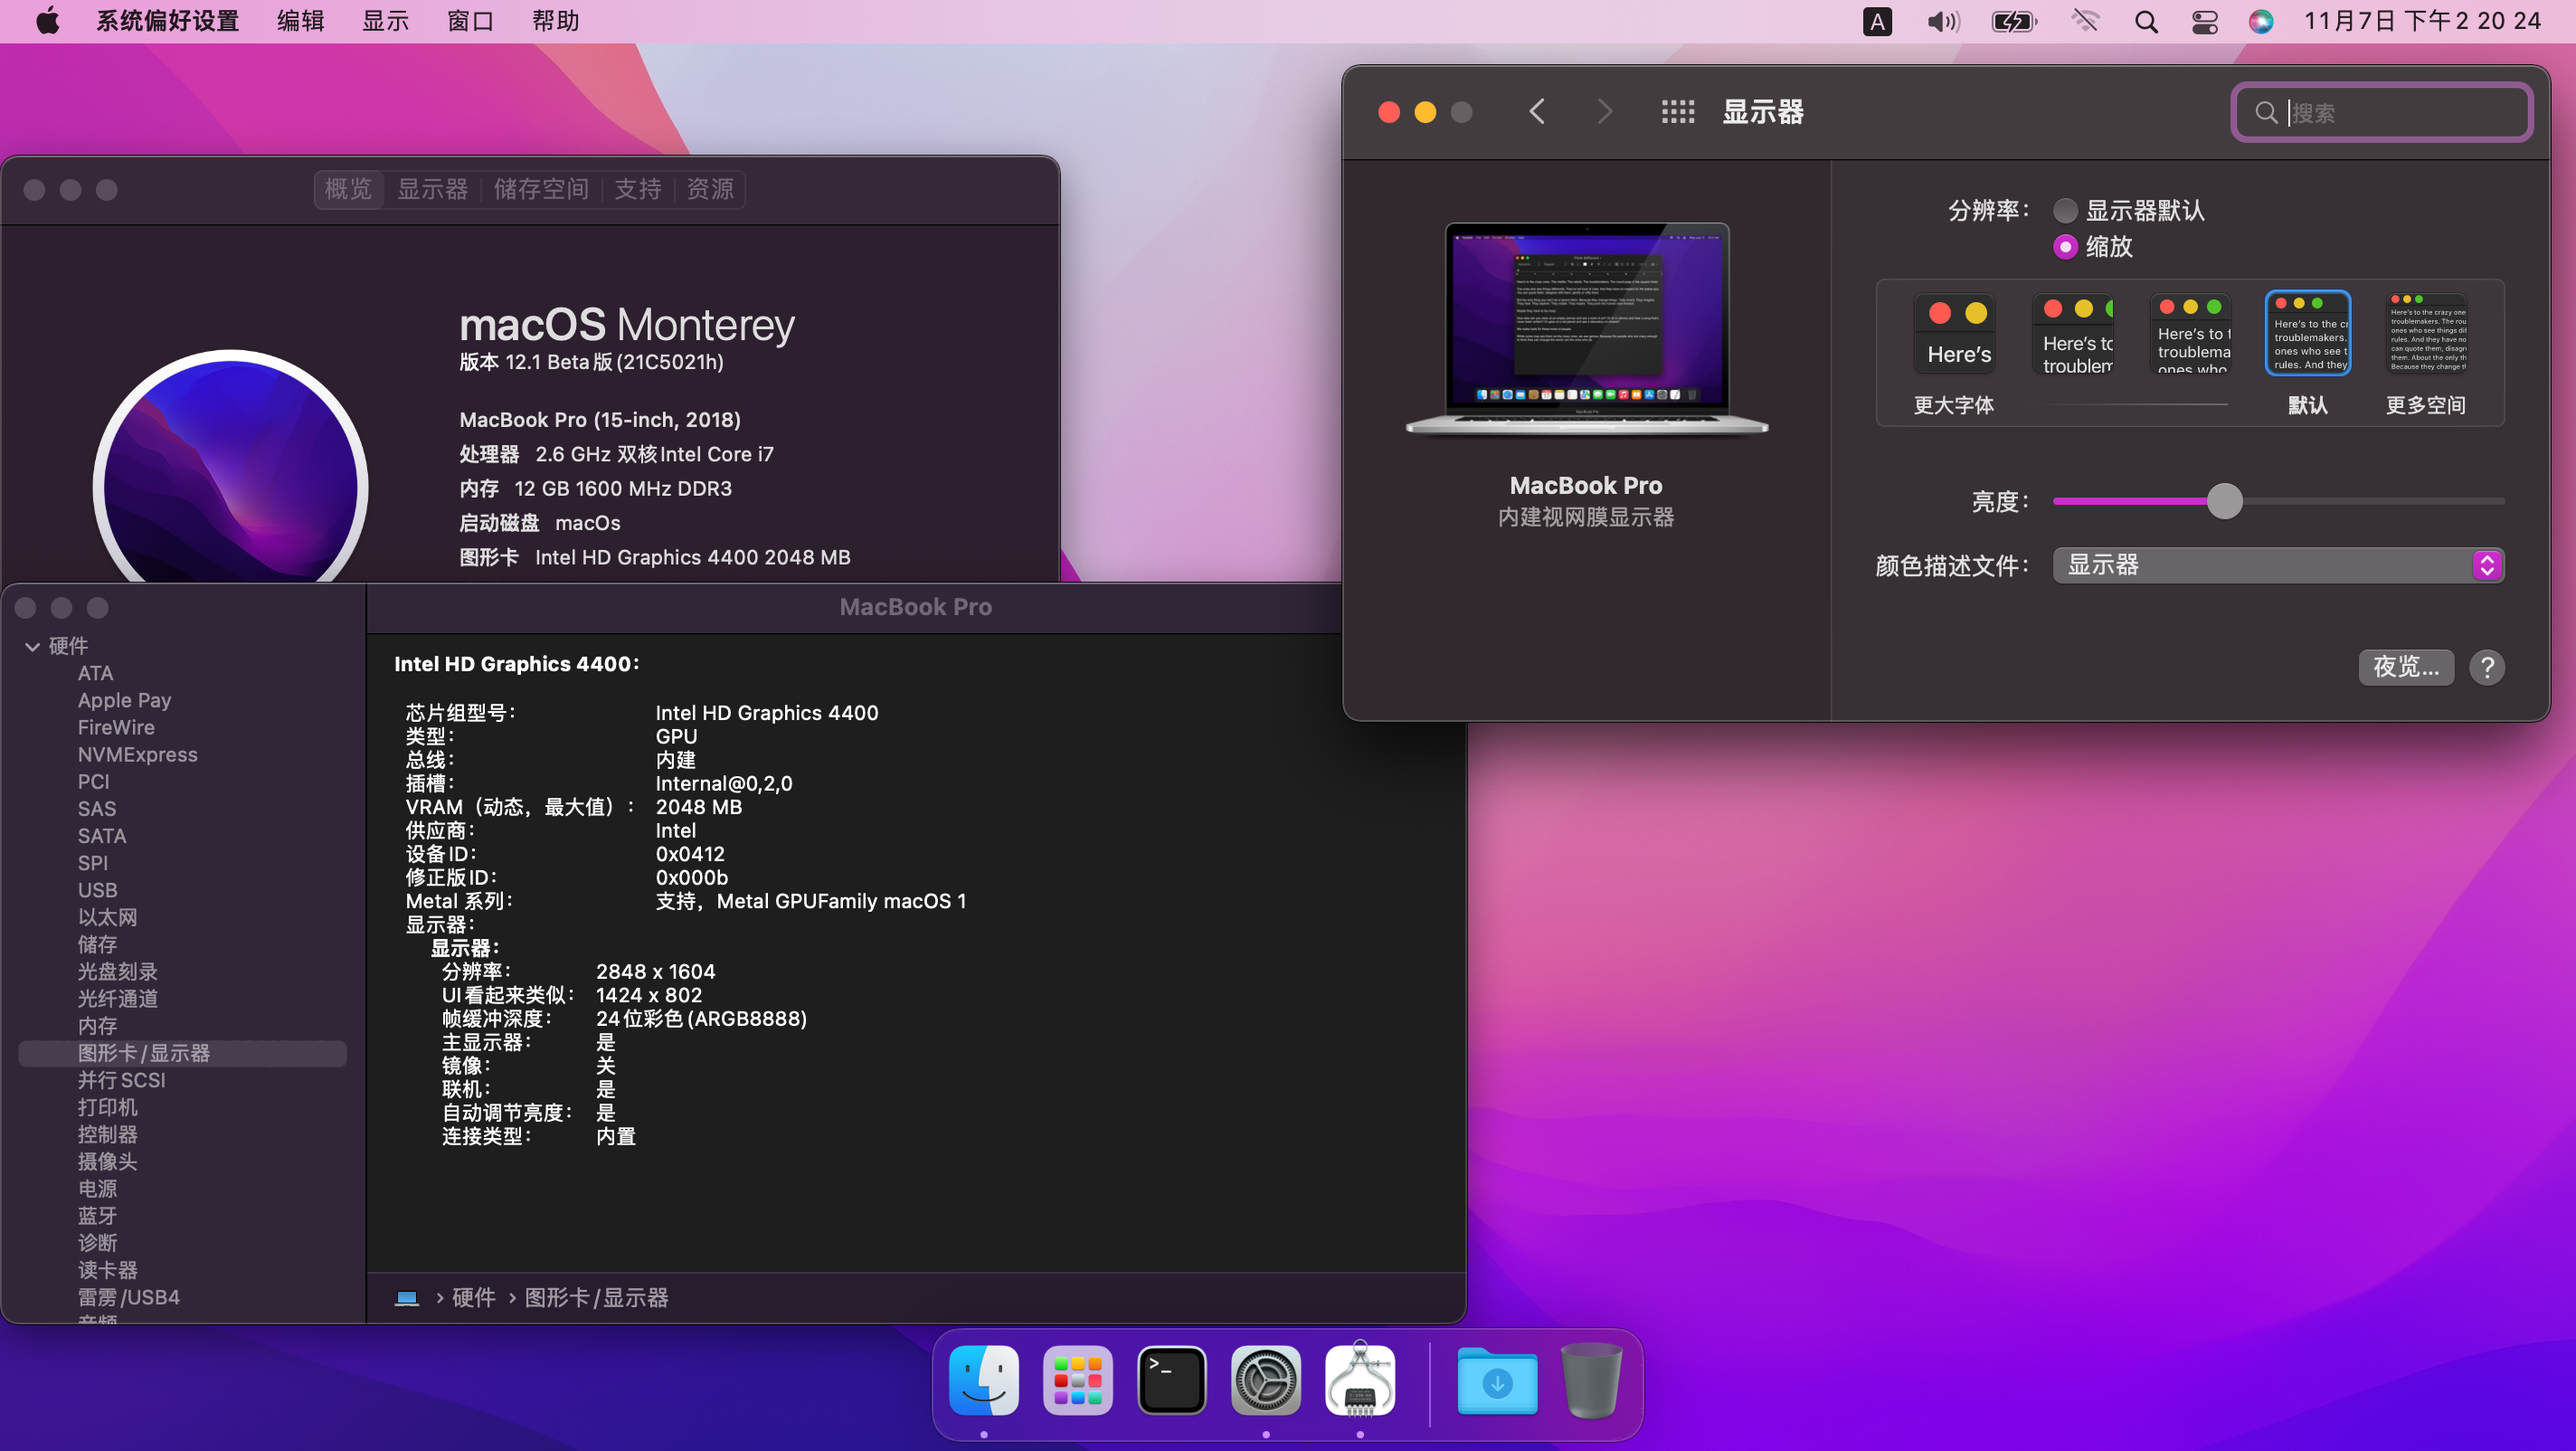The height and width of the screenshot is (1451, 2576).
Task: Select the 缩放 scaled resolution option
Action: click(2065, 247)
